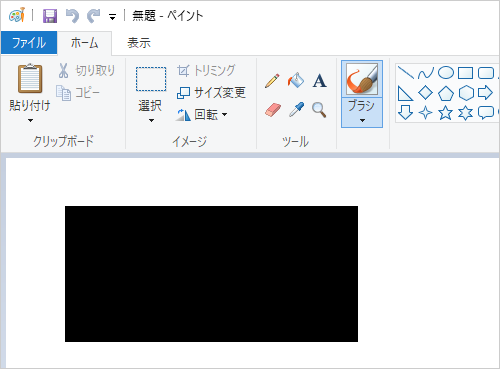Expand the 選択 dropdown arrow

[x=151, y=120]
